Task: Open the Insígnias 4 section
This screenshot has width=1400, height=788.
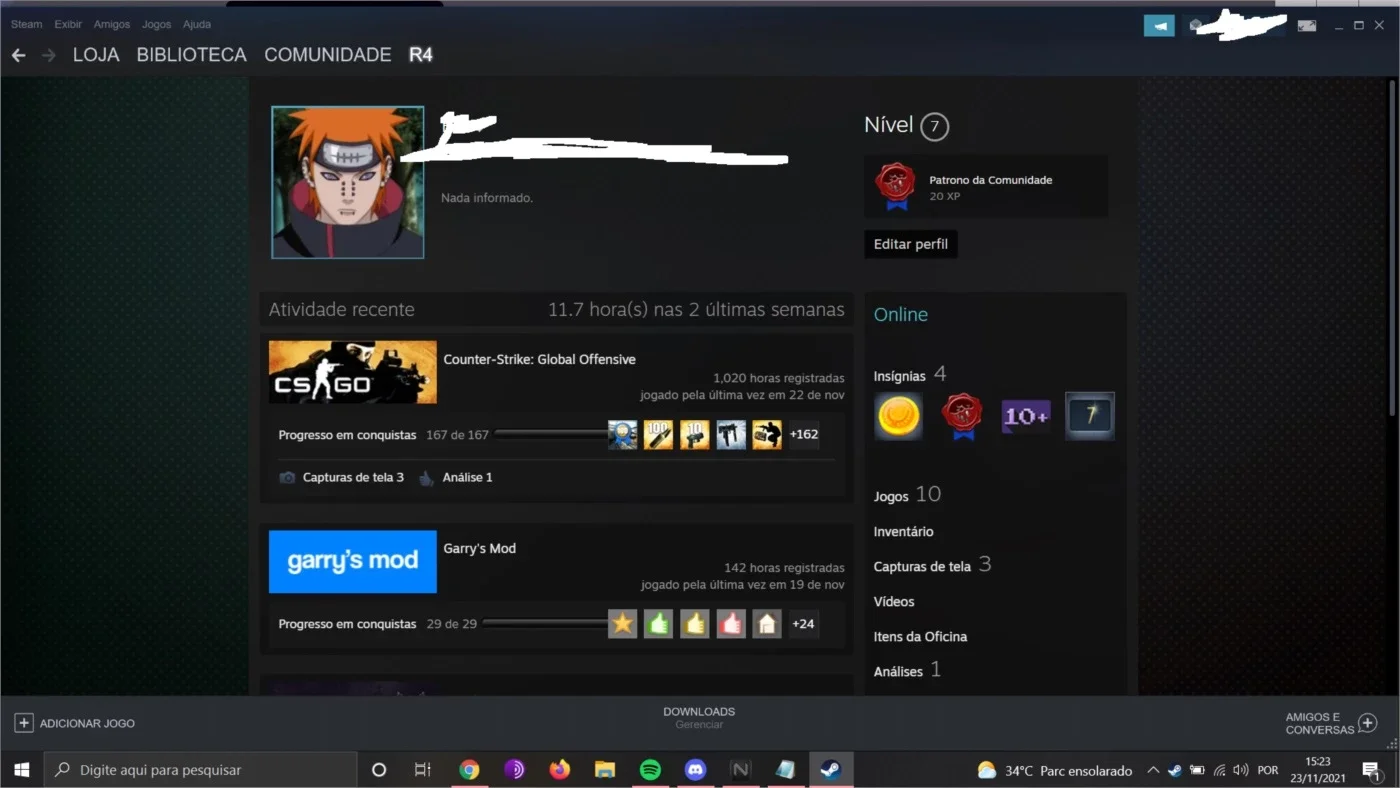Action: click(x=910, y=375)
